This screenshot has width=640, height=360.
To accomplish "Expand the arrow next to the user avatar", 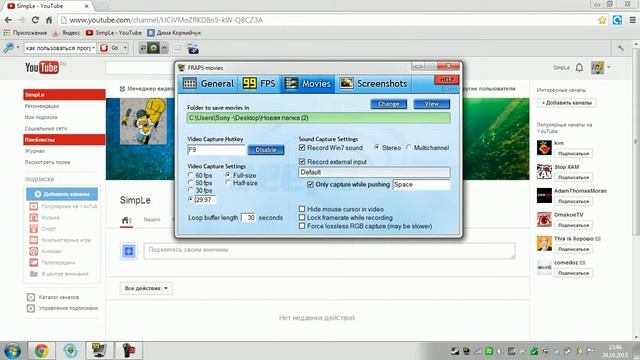I will 609,67.
